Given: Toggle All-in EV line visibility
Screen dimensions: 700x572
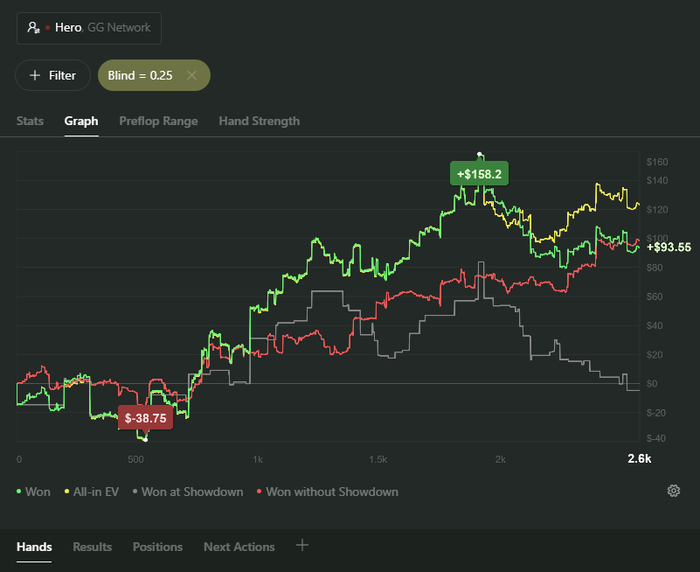Looking at the screenshot, I should pos(96,492).
